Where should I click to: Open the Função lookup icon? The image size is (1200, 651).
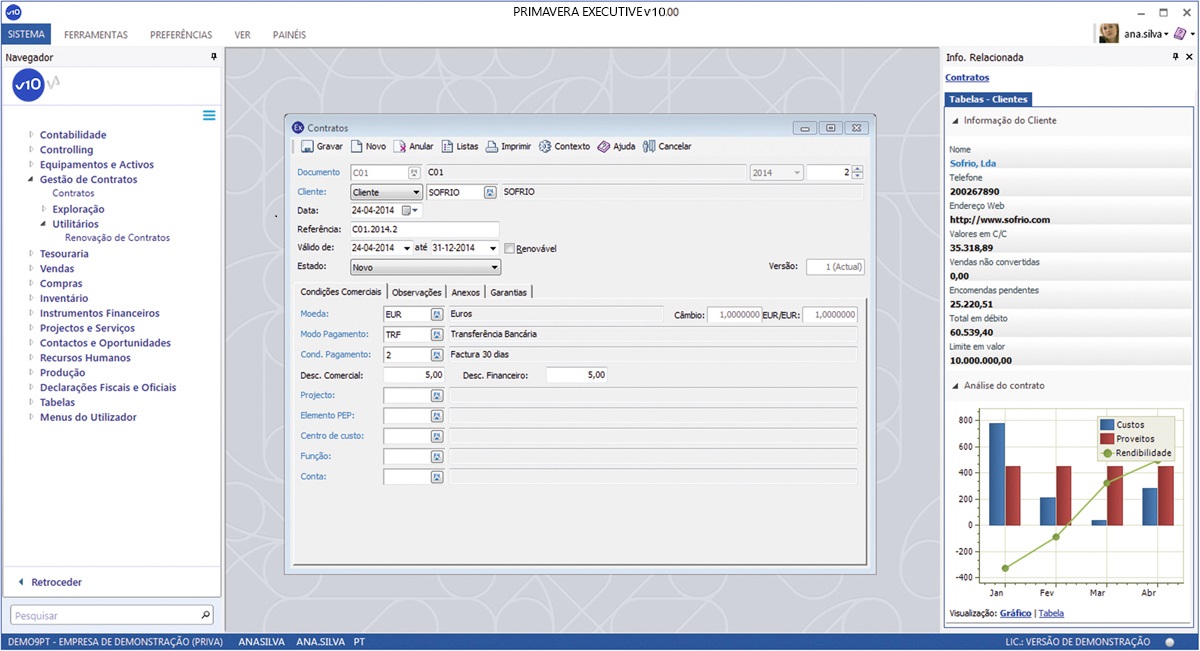pos(437,457)
